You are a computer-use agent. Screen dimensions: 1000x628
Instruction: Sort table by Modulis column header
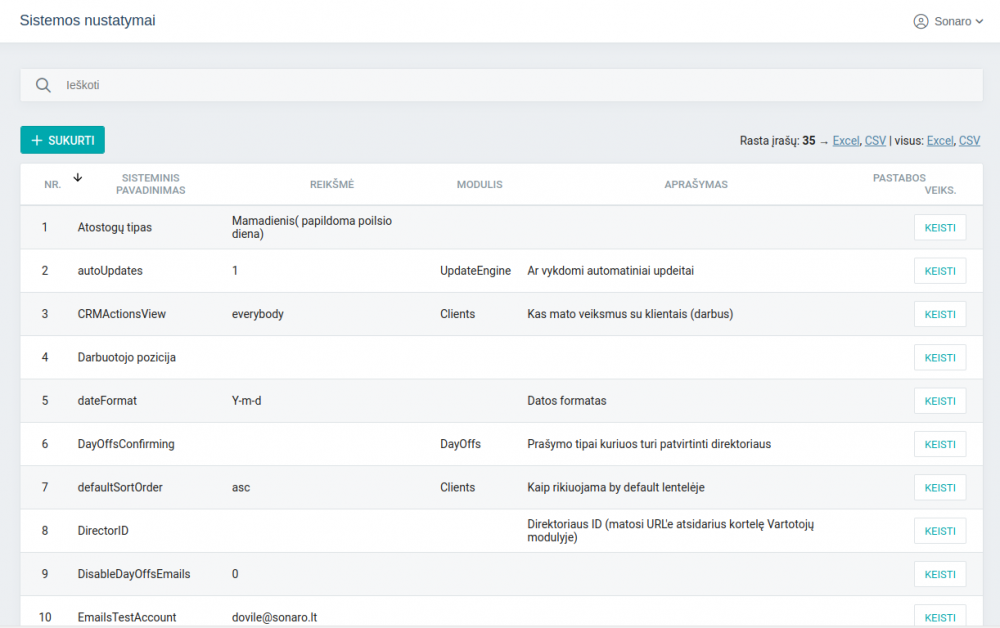479,184
